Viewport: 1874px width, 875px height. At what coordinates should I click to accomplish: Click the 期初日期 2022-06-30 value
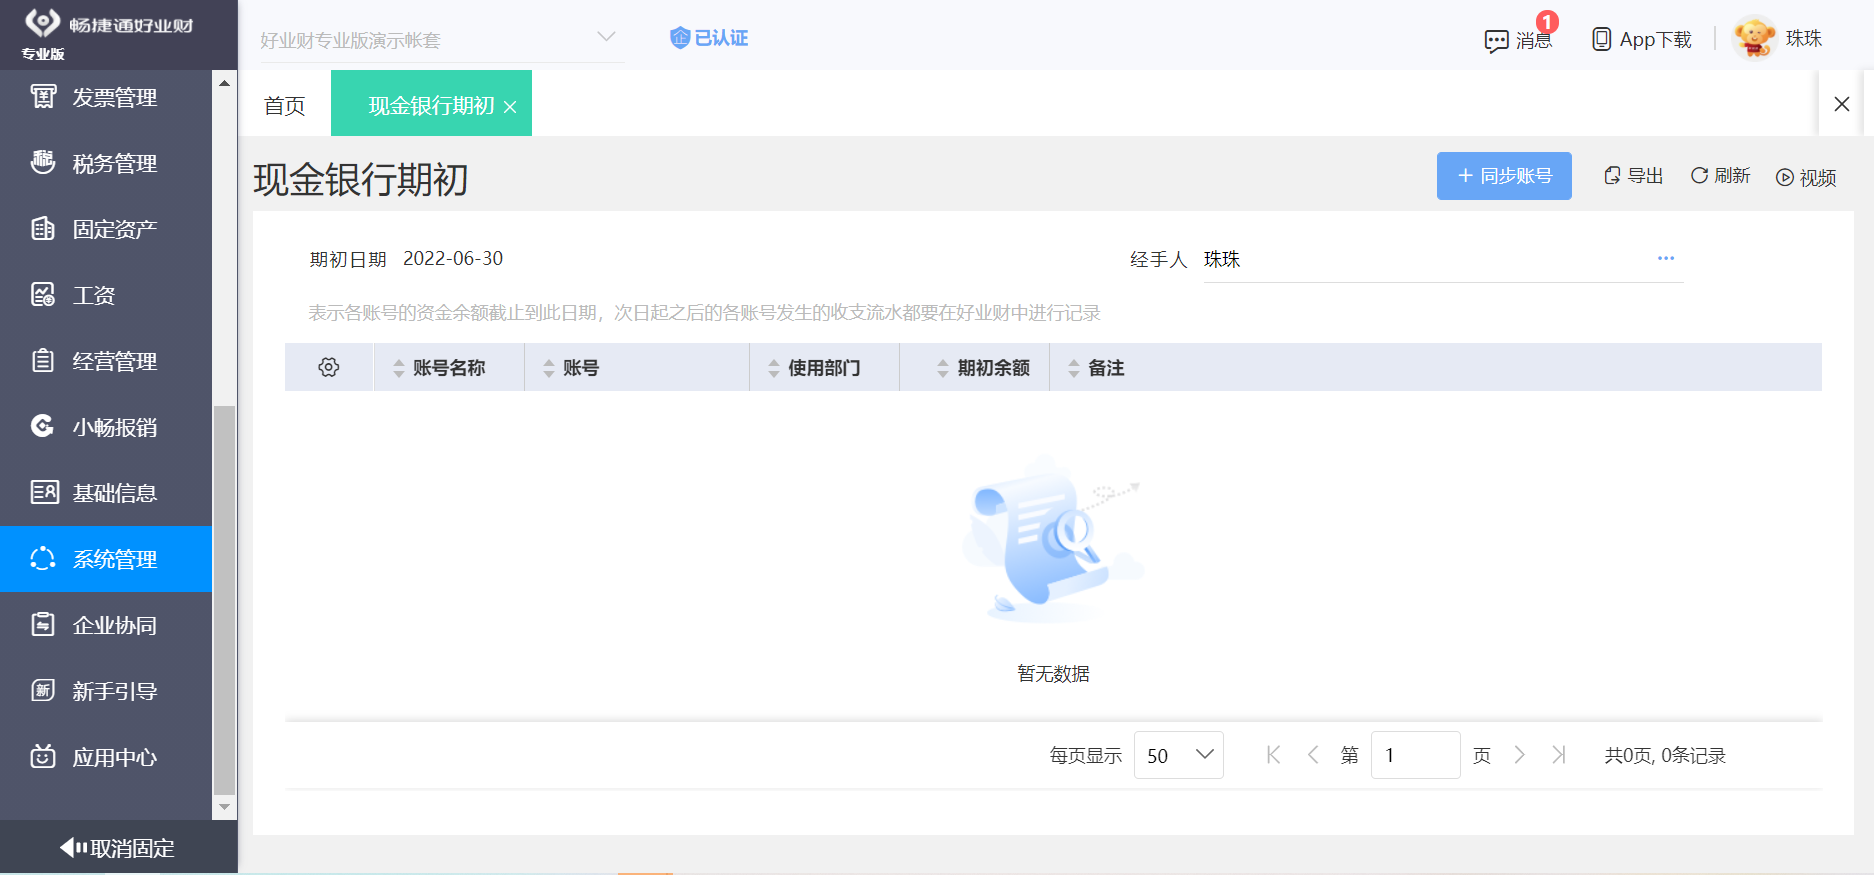(x=453, y=258)
